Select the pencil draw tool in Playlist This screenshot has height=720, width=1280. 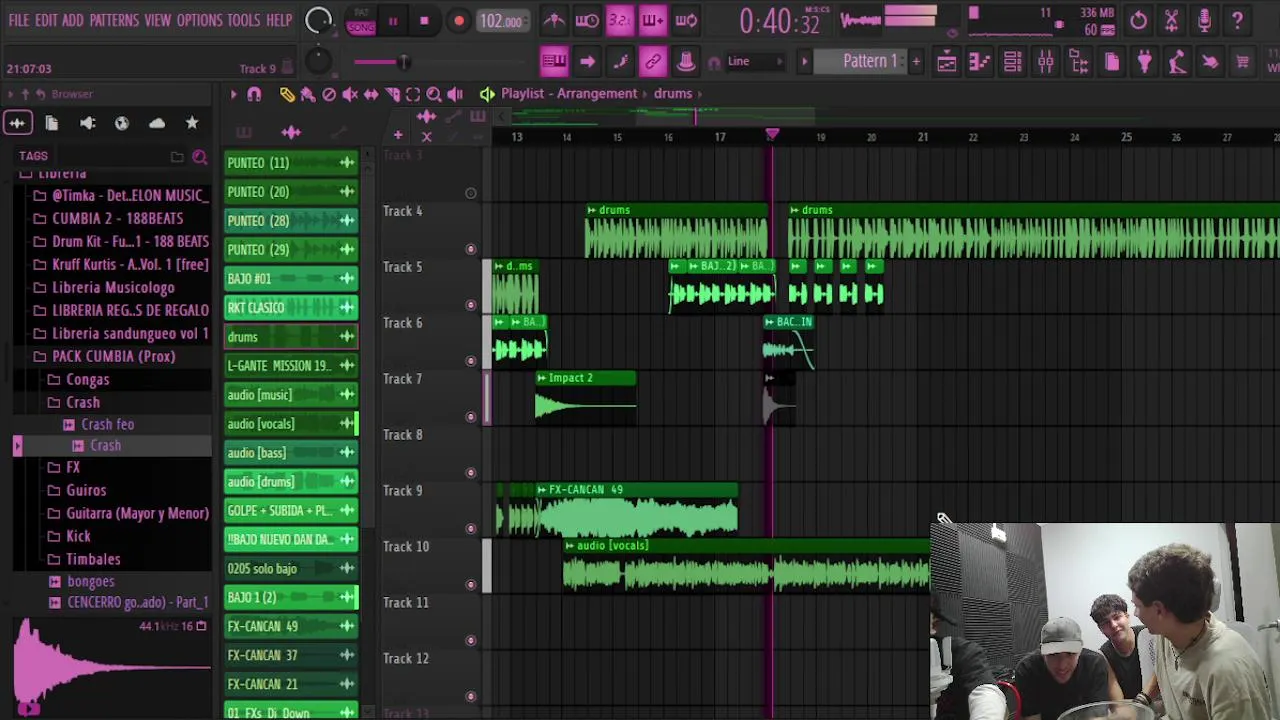click(x=287, y=94)
